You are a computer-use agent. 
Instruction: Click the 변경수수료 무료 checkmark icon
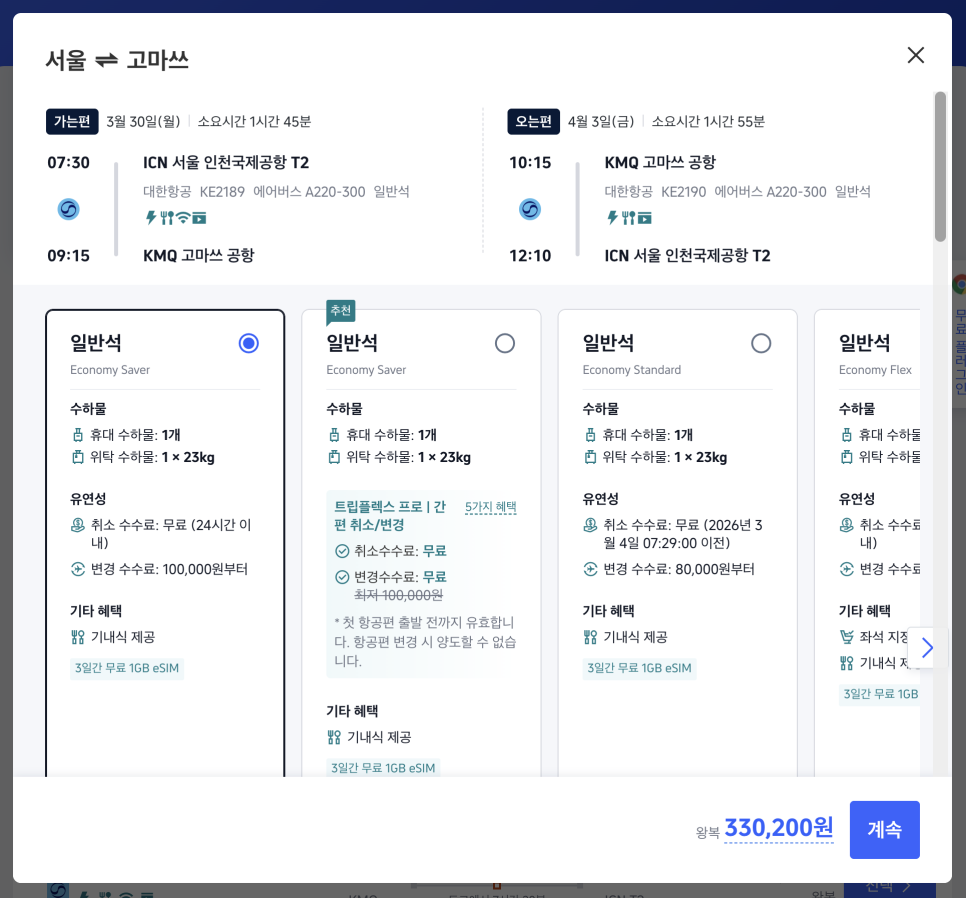(342, 577)
